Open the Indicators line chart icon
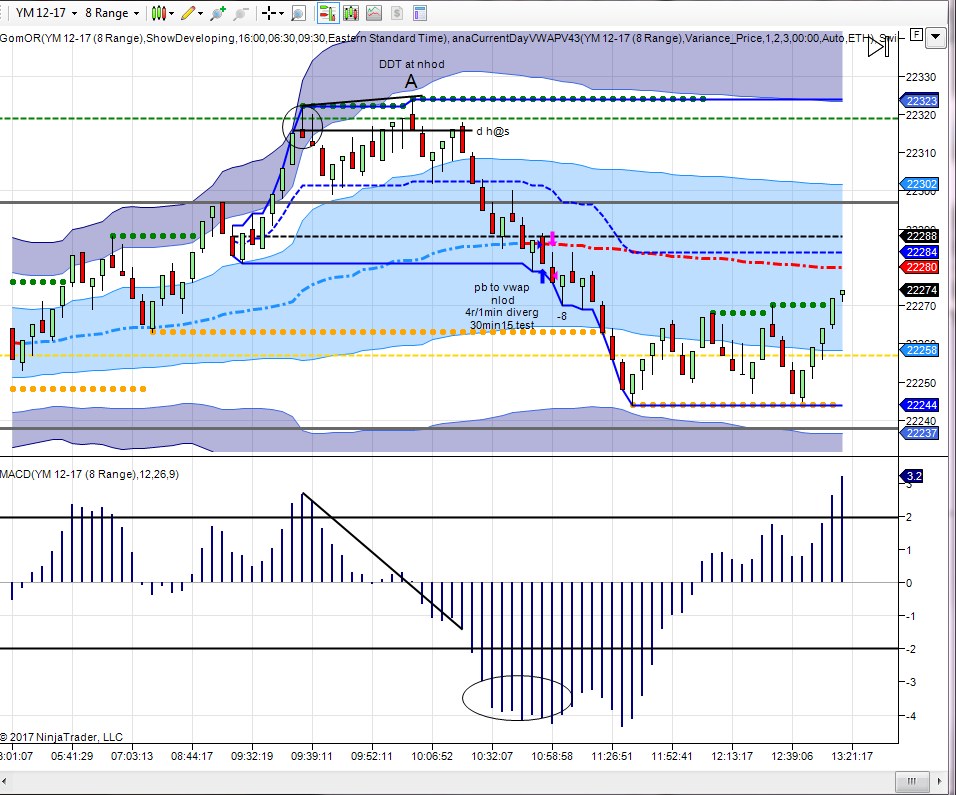The height and width of the screenshot is (795, 956). (x=374, y=13)
